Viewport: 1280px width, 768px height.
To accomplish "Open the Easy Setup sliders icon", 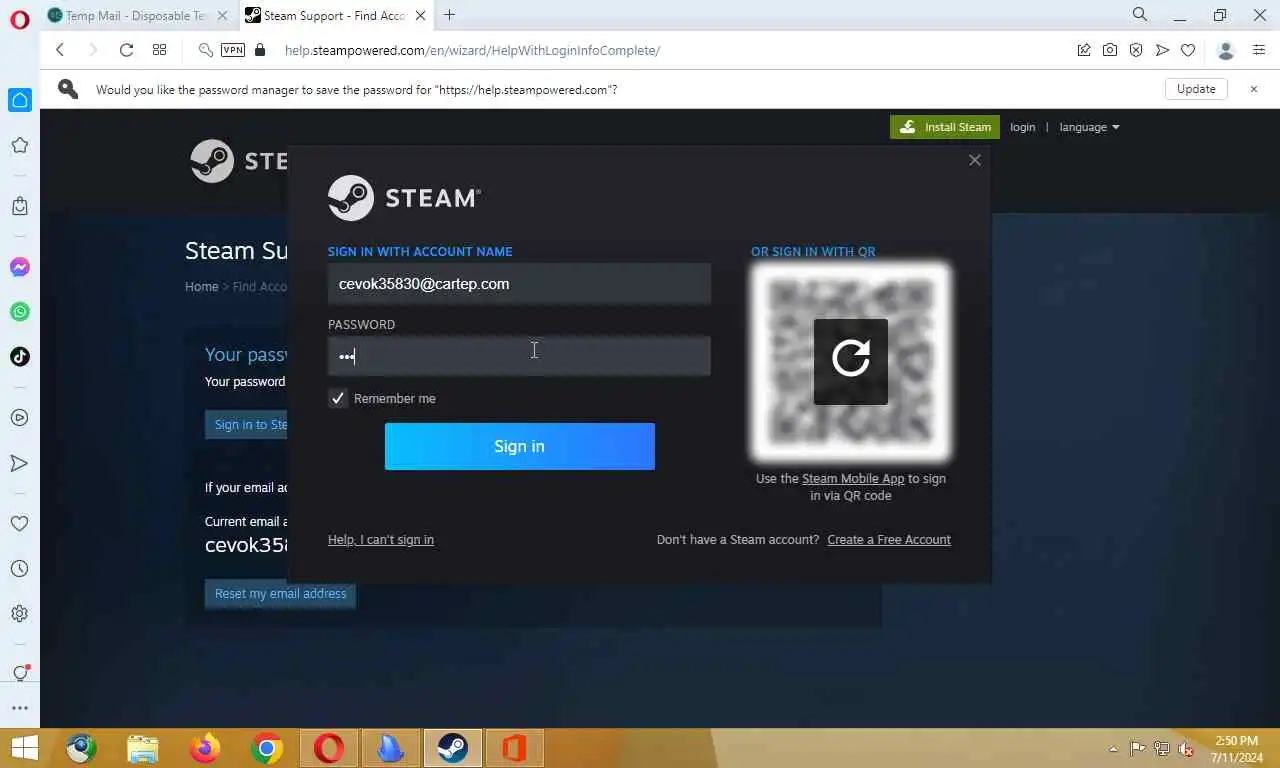I will pos(1259,50).
